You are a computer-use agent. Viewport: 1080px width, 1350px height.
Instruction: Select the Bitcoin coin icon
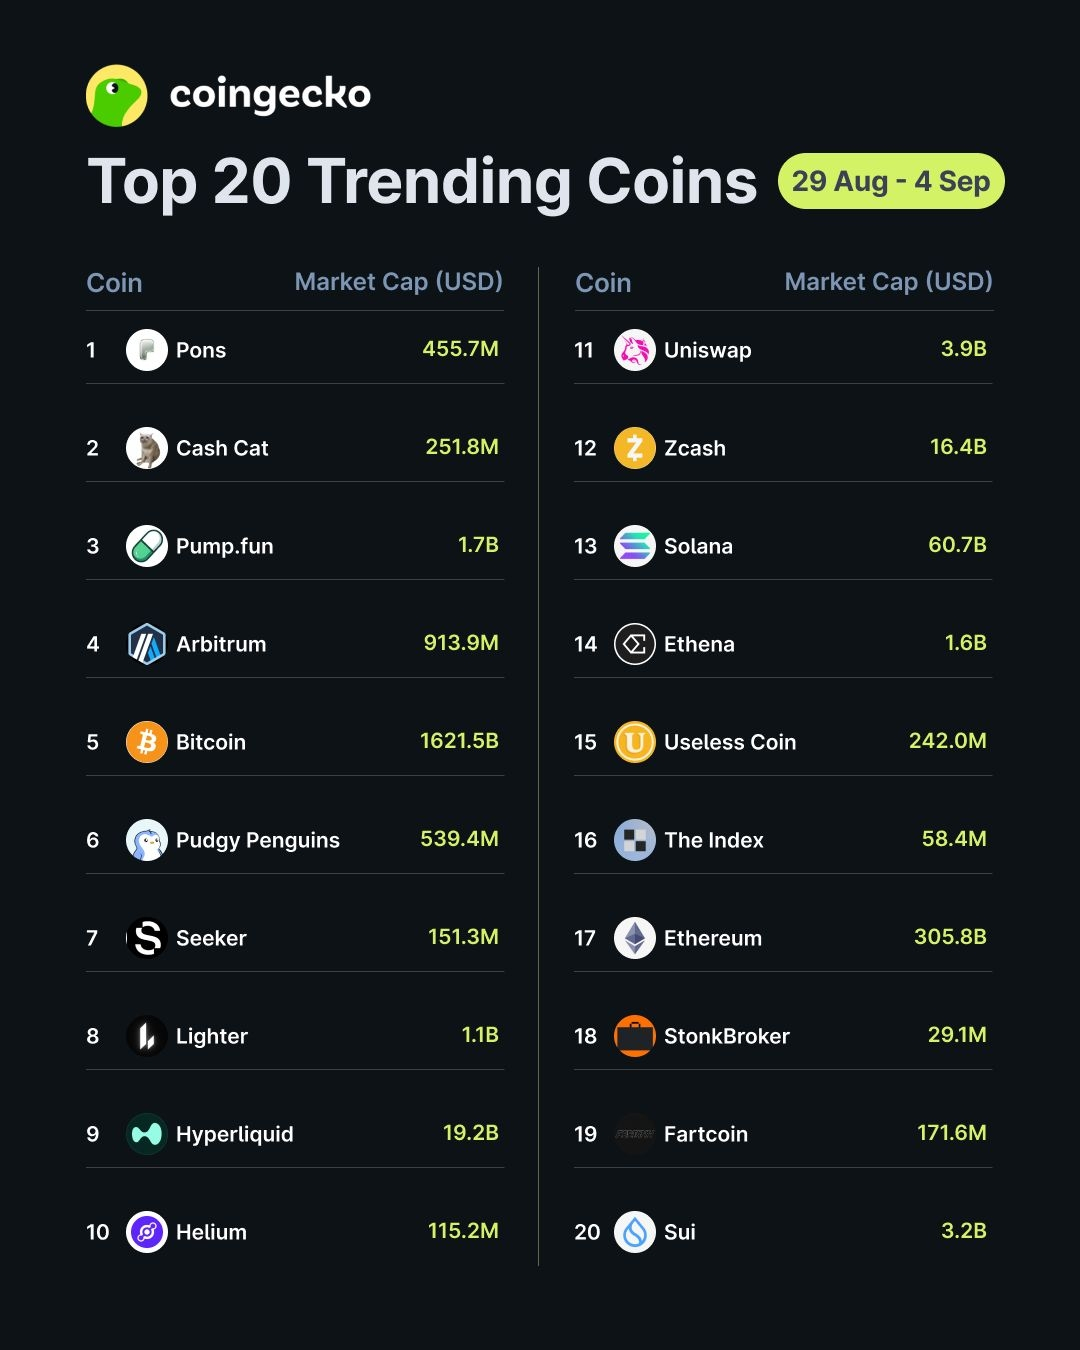point(147,742)
